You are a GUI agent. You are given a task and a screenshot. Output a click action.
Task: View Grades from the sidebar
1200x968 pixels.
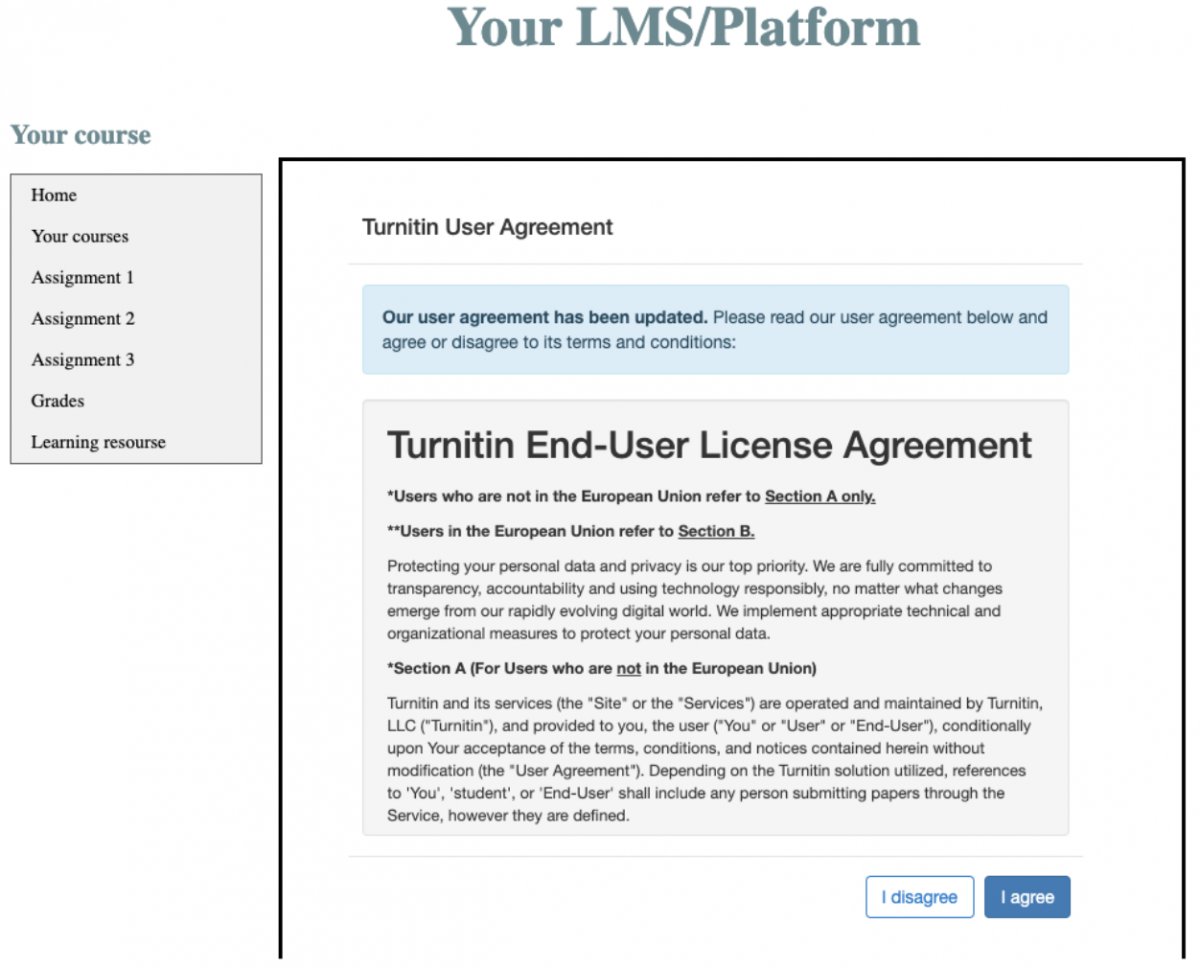[58, 400]
